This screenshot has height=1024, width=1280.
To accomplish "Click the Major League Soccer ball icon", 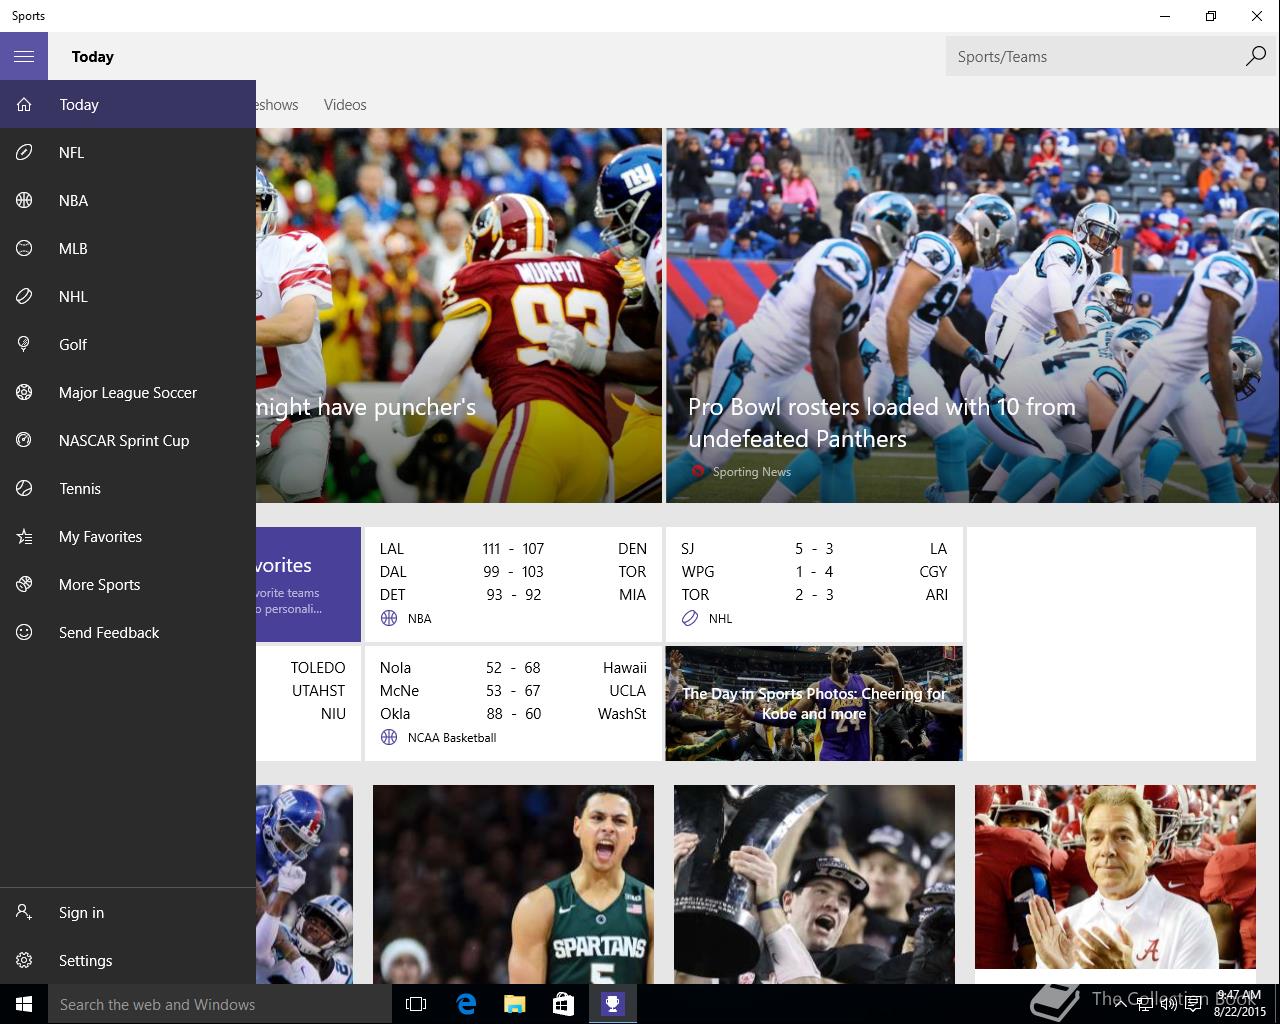I will pyautogui.click(x=24, y=392).
